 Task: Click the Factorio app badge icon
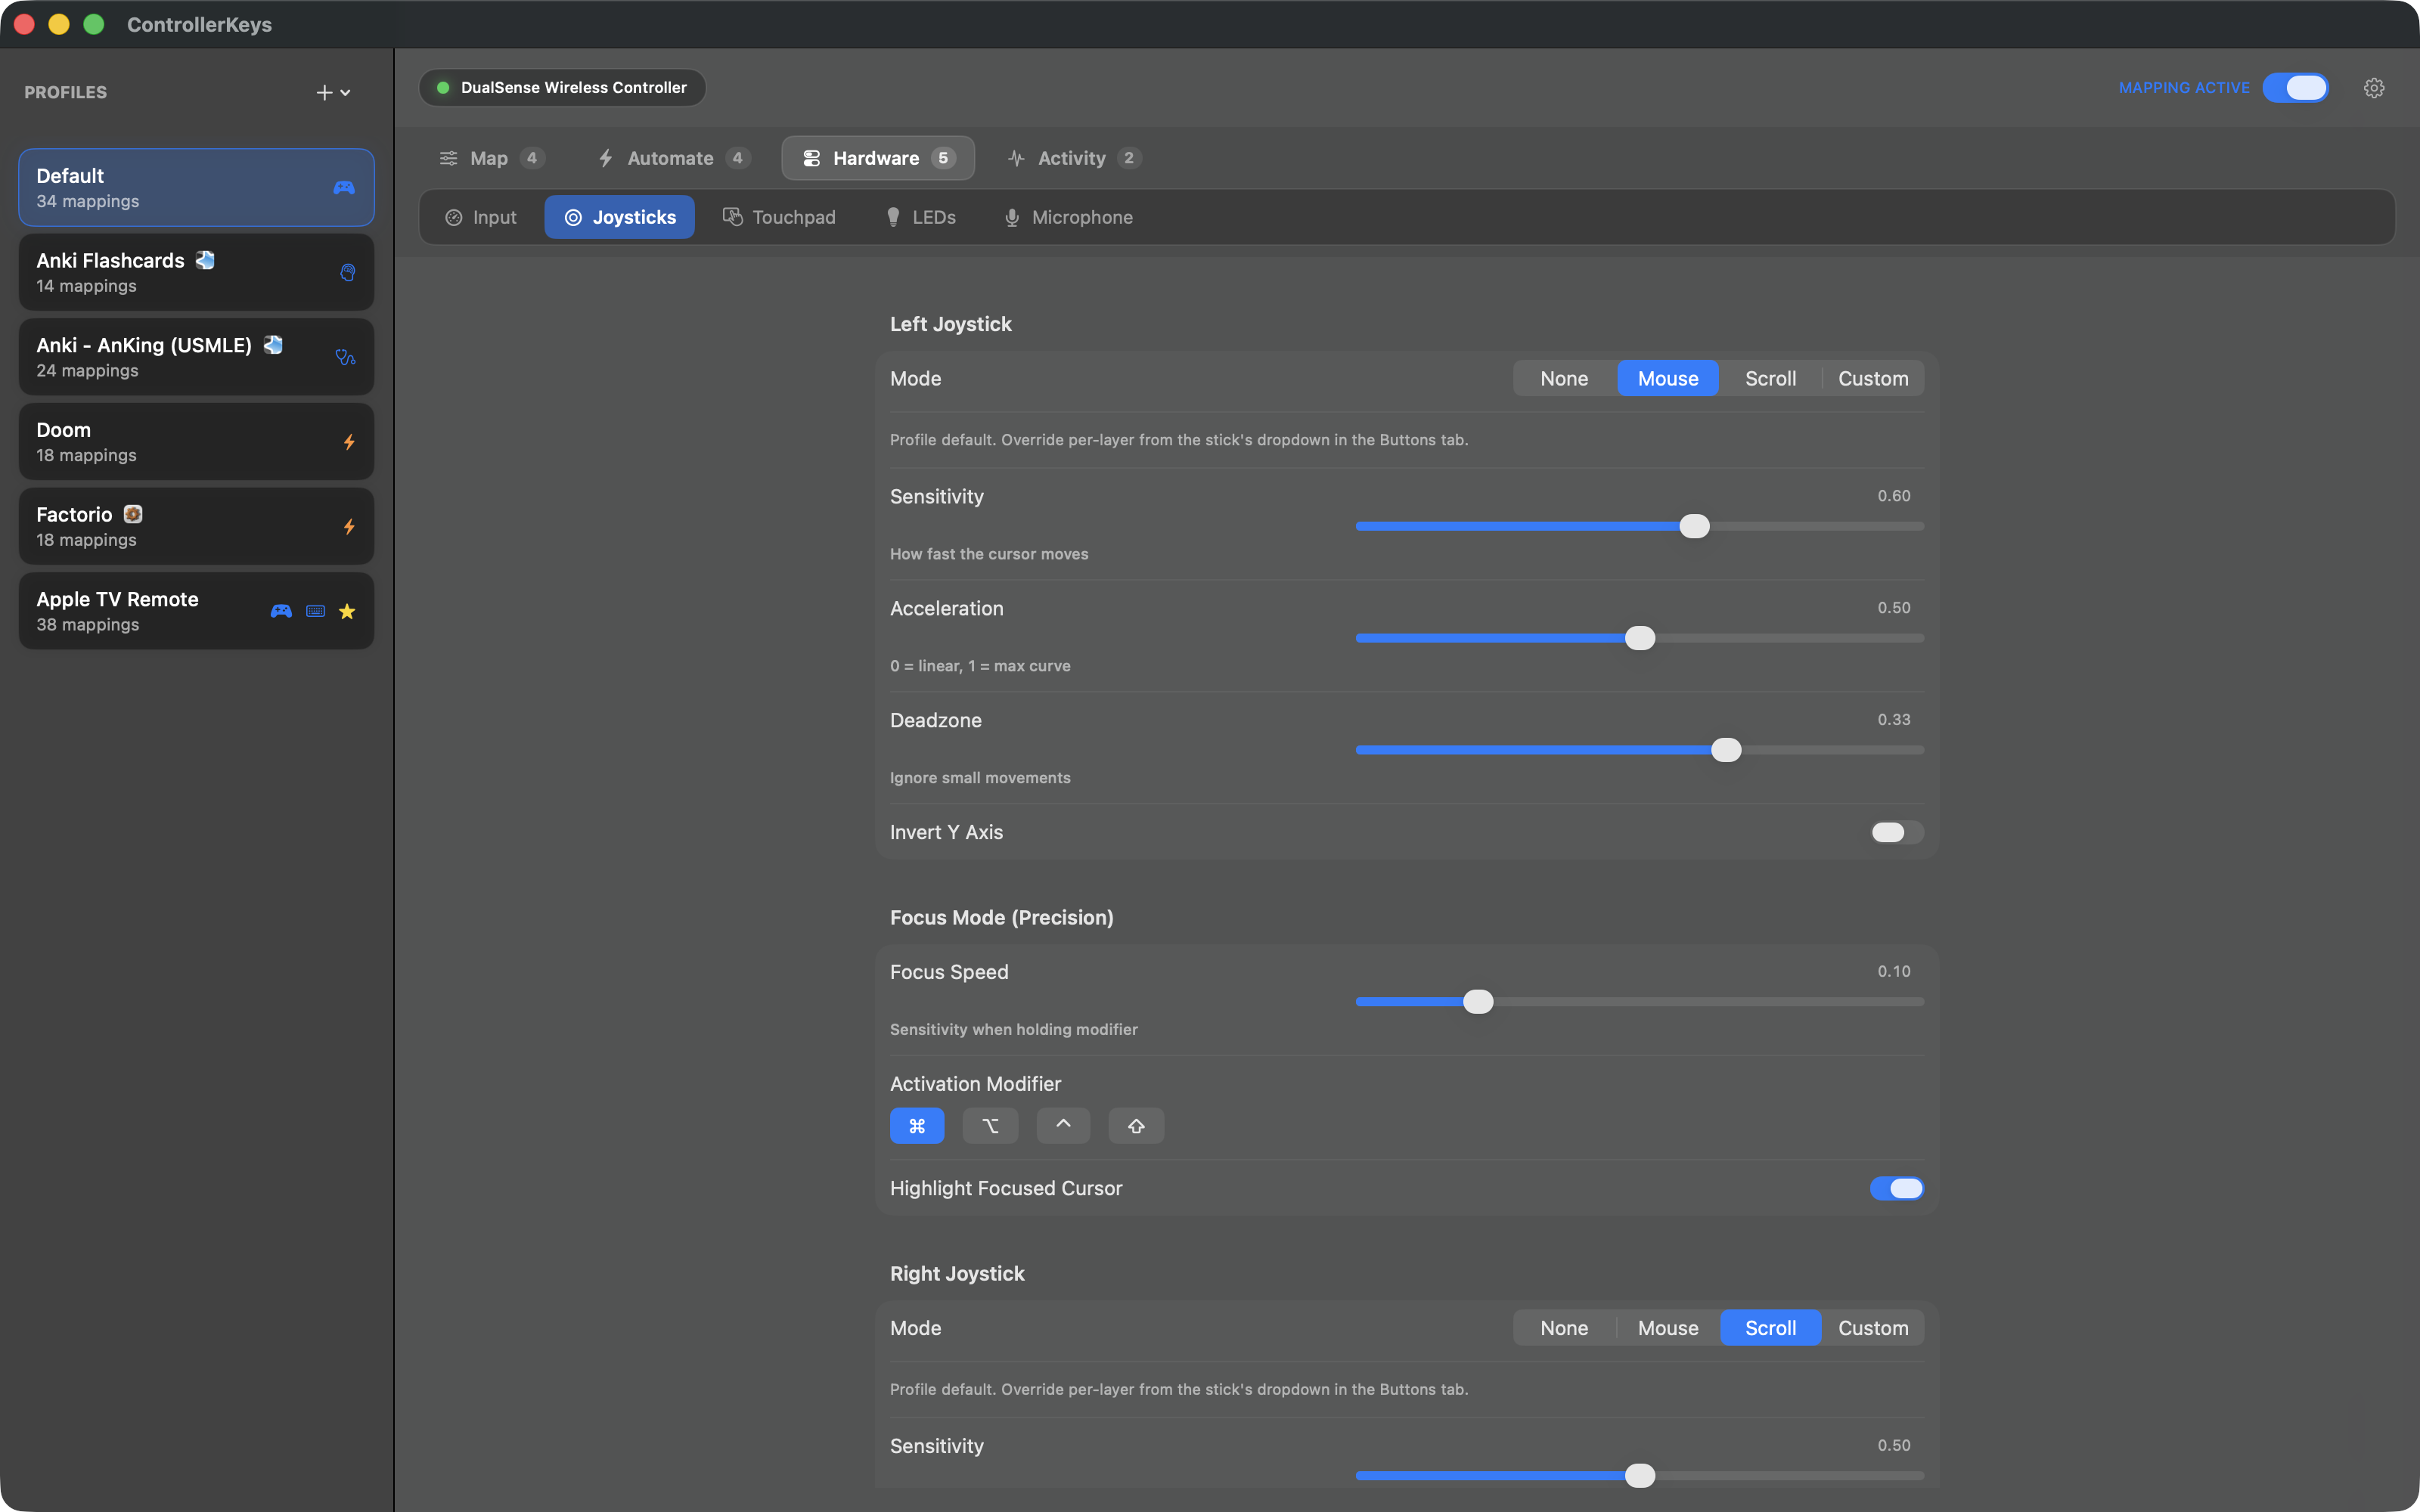[x=133, y=514]
